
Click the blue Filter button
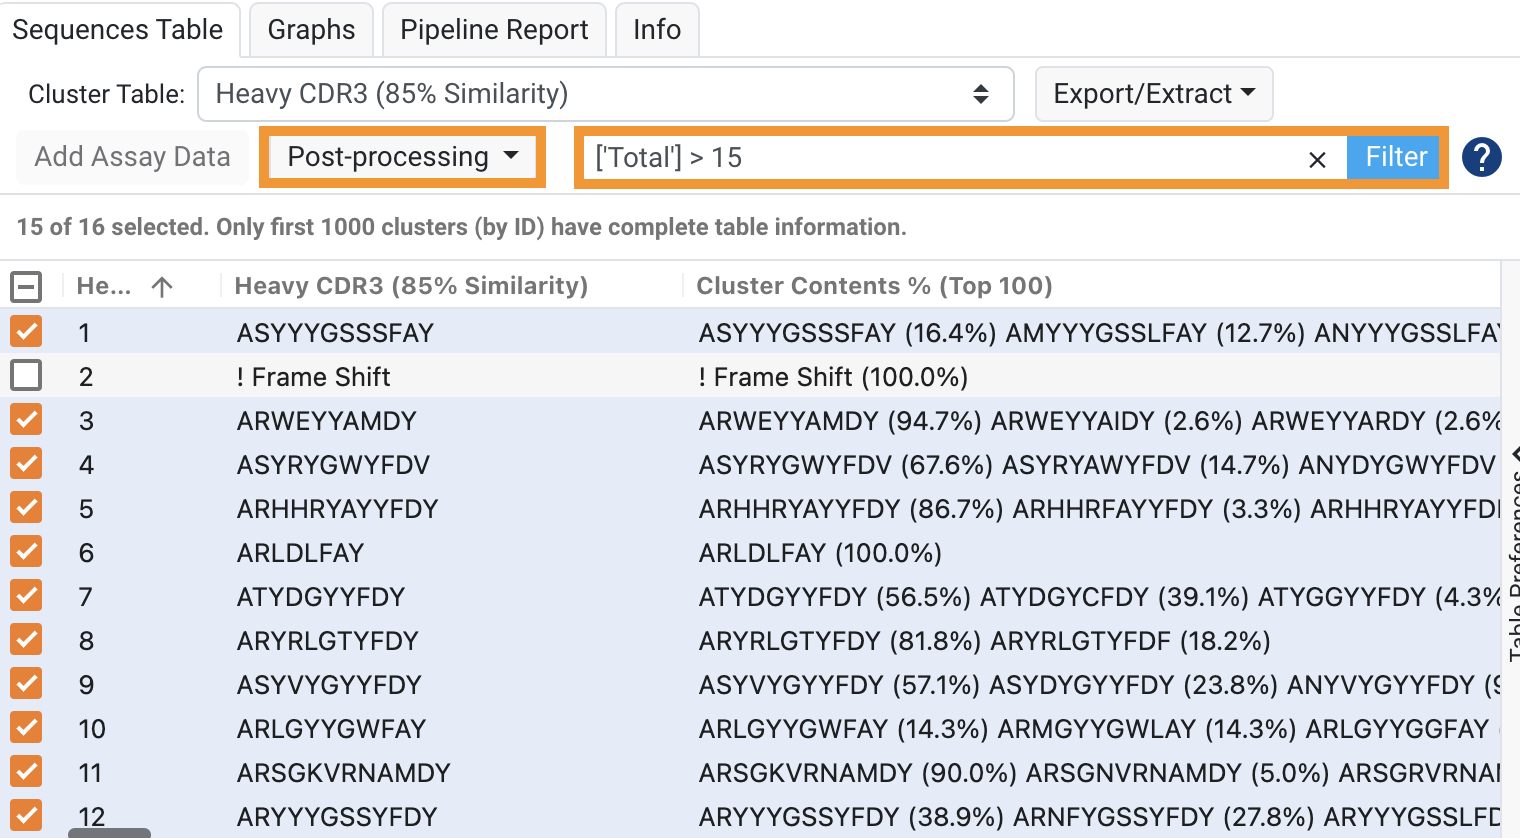1395,157
